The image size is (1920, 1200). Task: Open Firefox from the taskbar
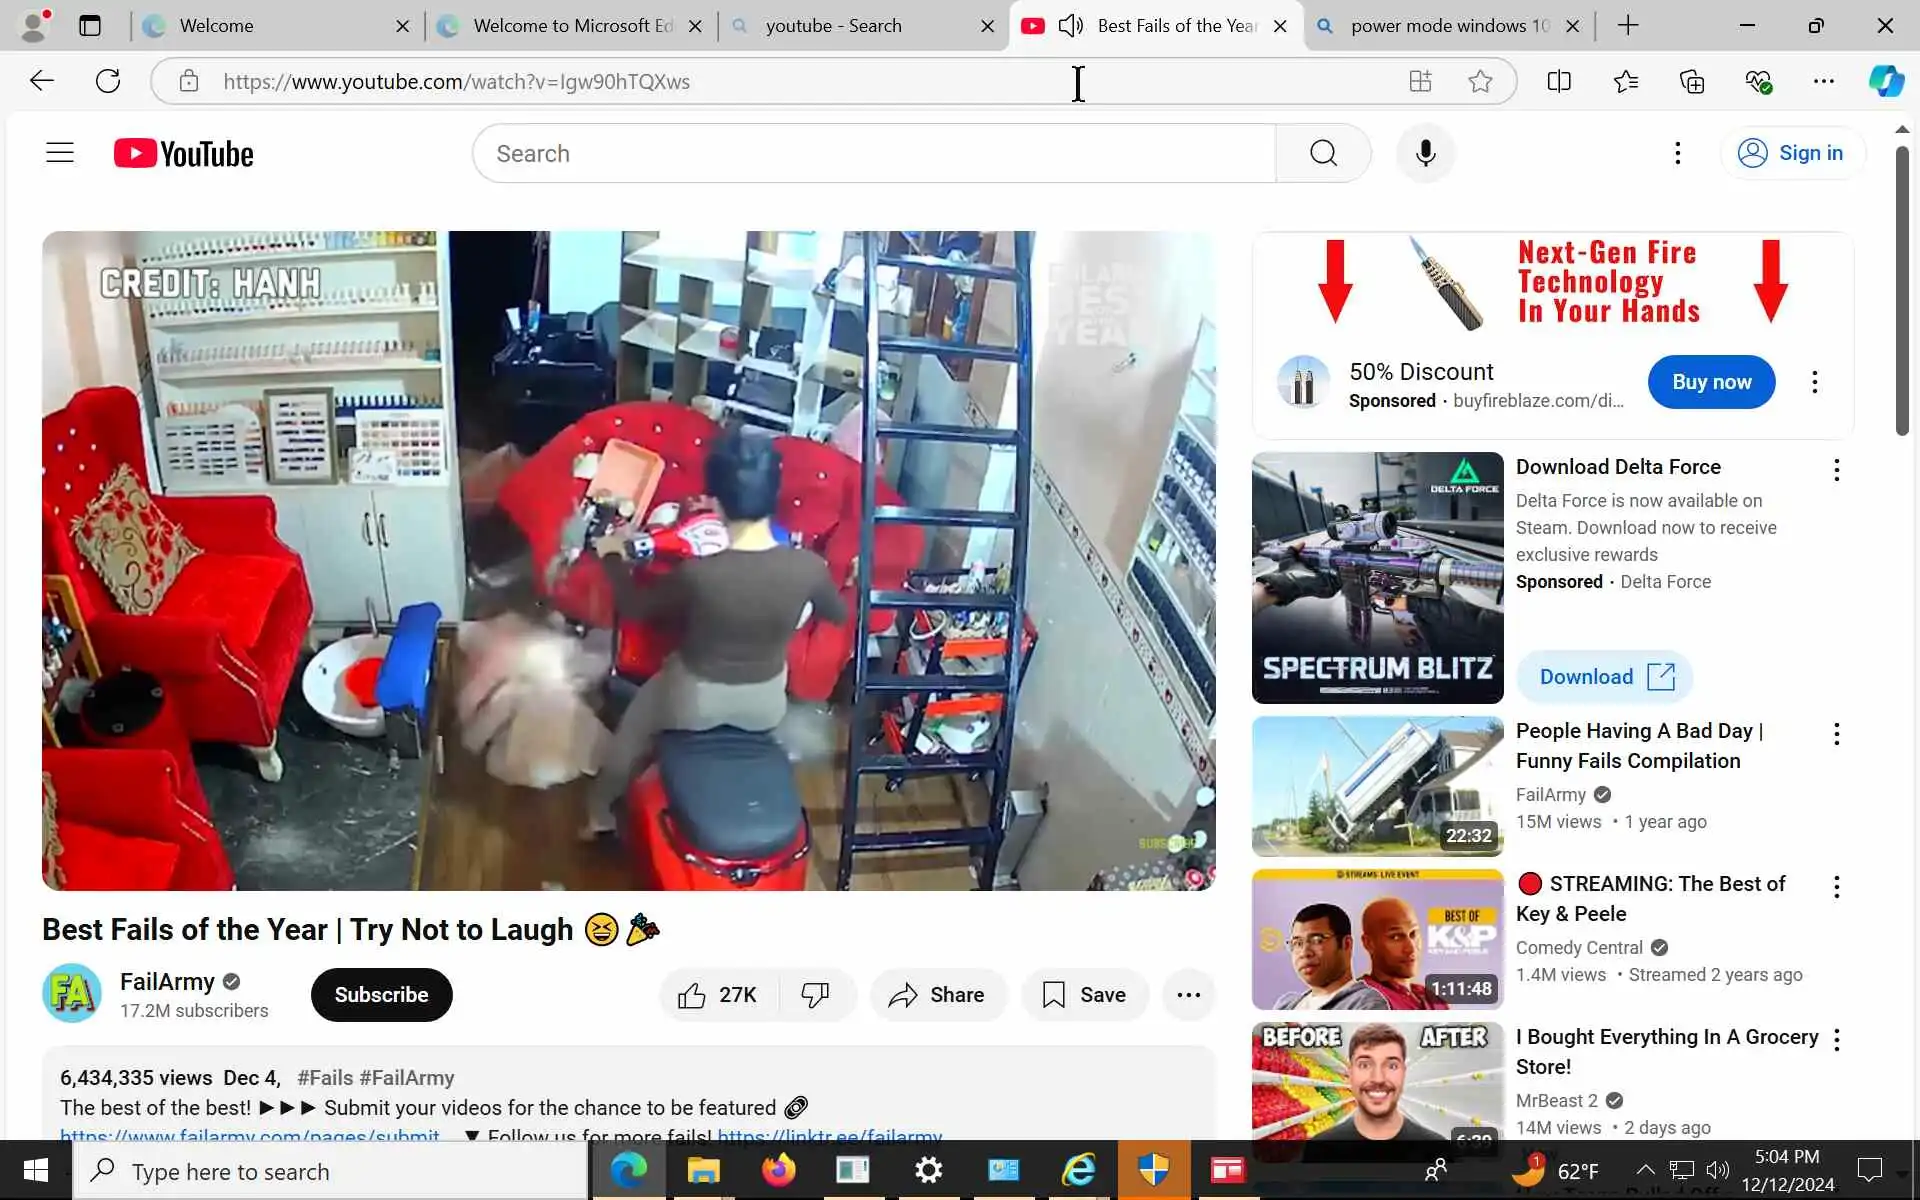click(x=778, y=1170)
